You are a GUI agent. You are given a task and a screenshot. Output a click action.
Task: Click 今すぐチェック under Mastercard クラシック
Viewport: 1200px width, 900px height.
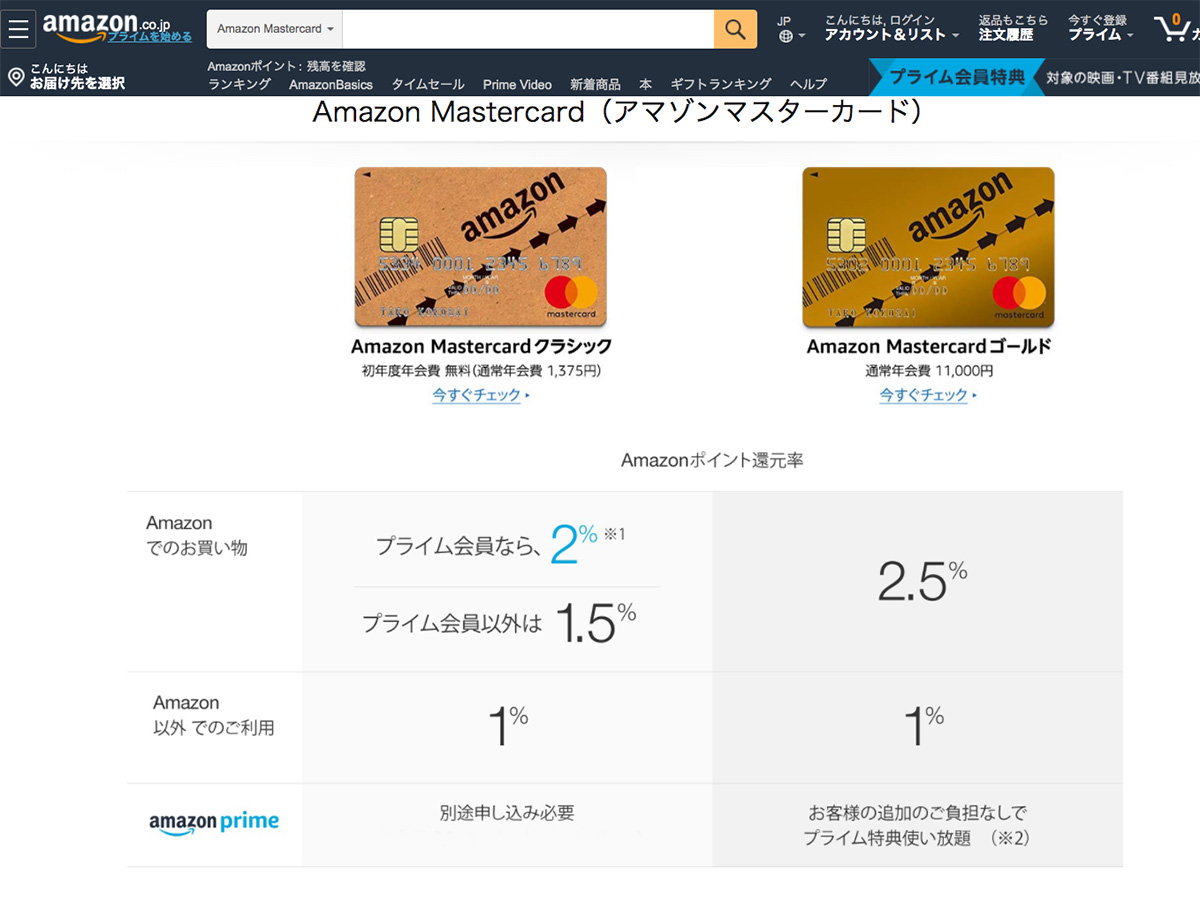(477, 395)
